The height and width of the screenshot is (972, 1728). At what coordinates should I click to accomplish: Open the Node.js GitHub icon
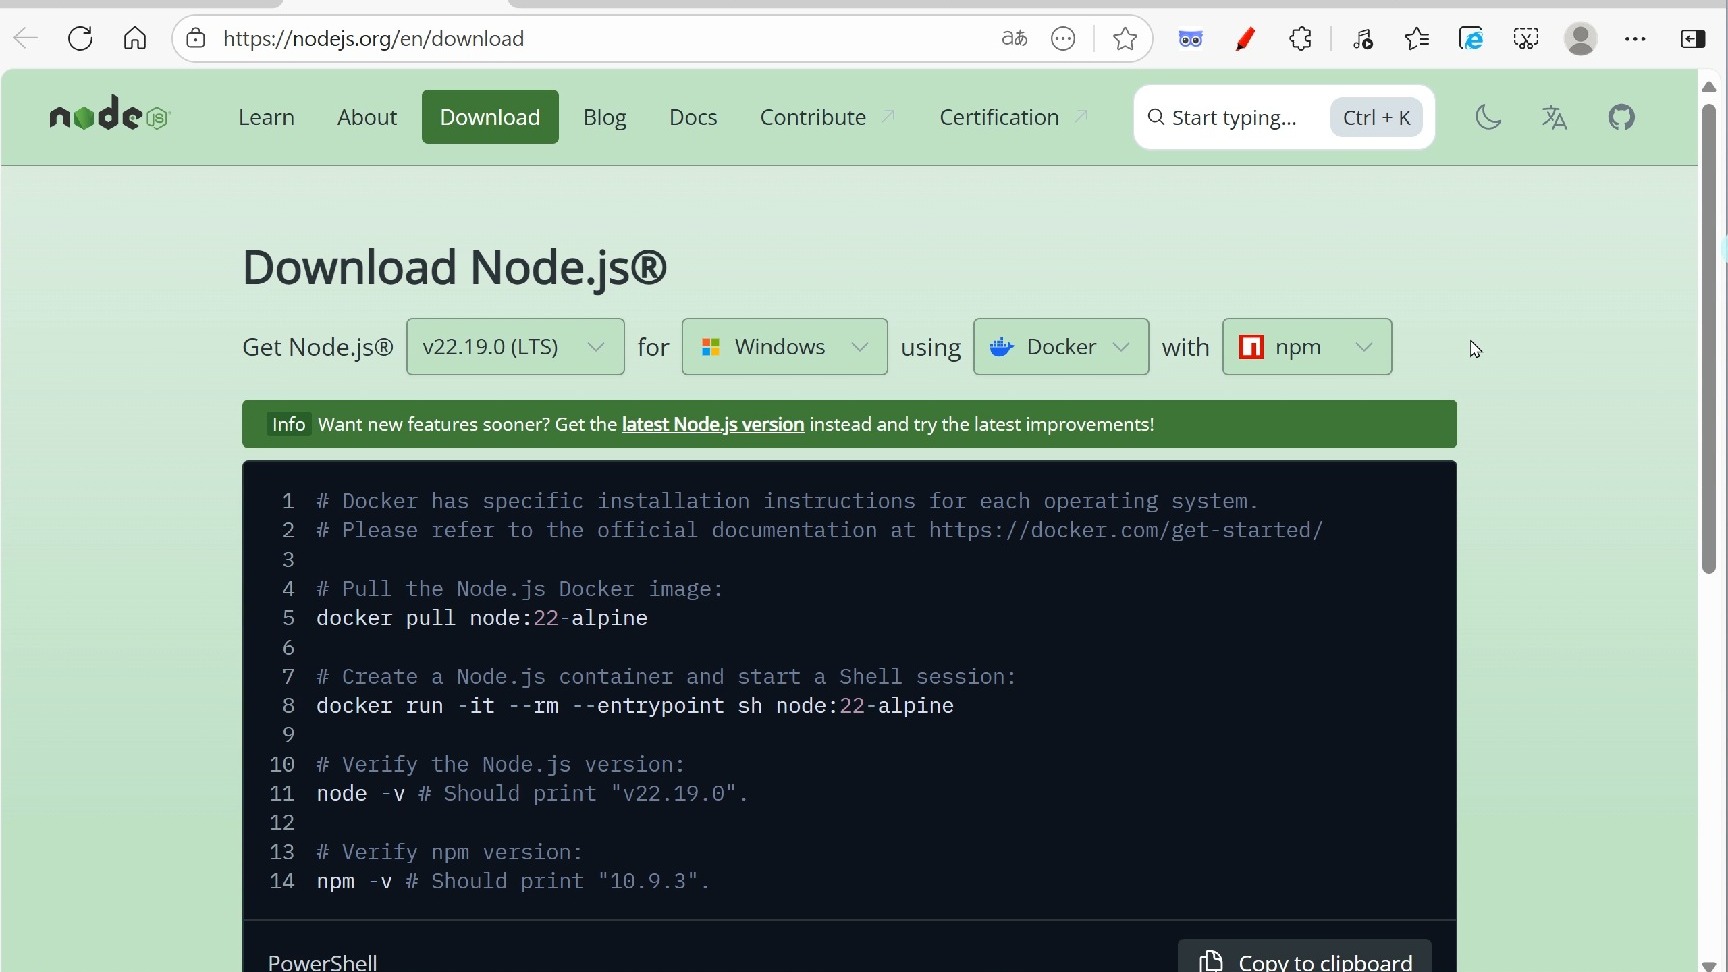pyautogui.click(x=1621, y=117)
